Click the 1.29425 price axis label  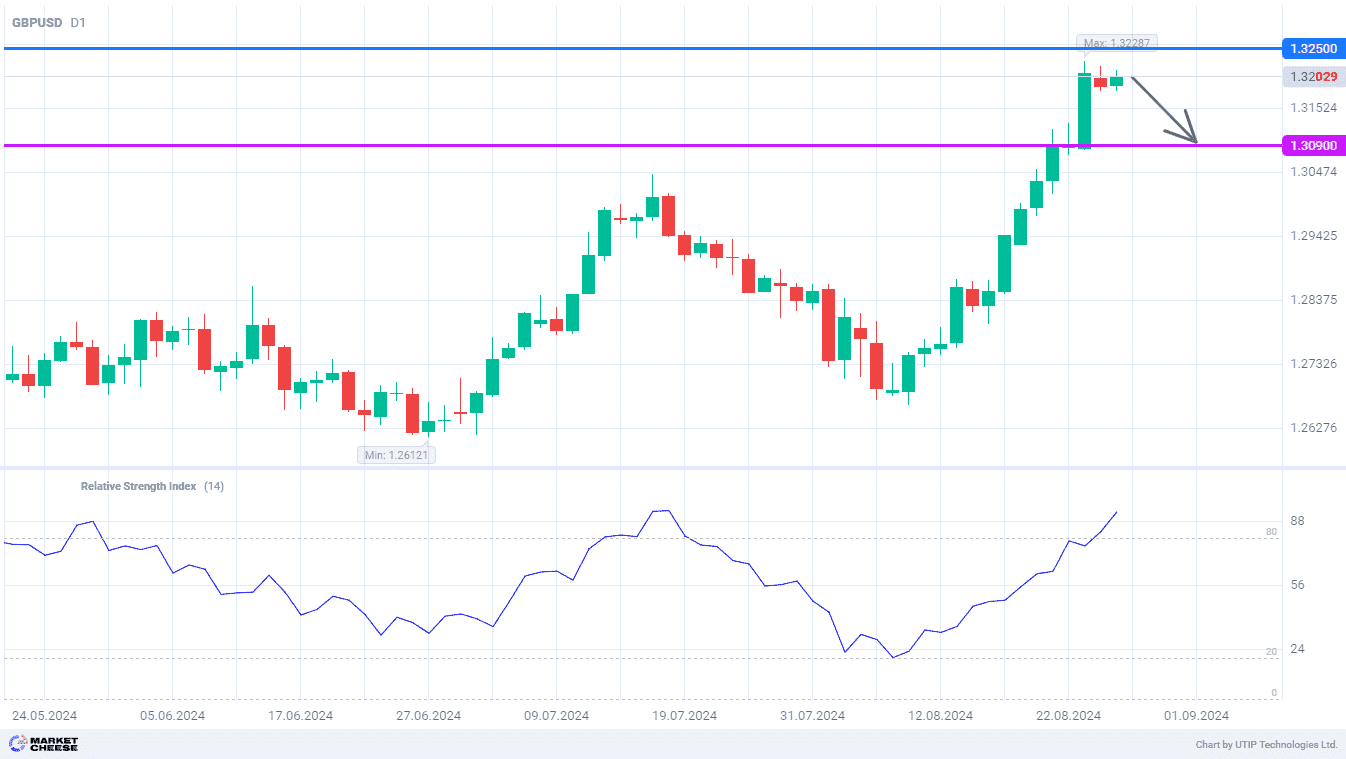pyautogui.click(x=1313, y=237)
